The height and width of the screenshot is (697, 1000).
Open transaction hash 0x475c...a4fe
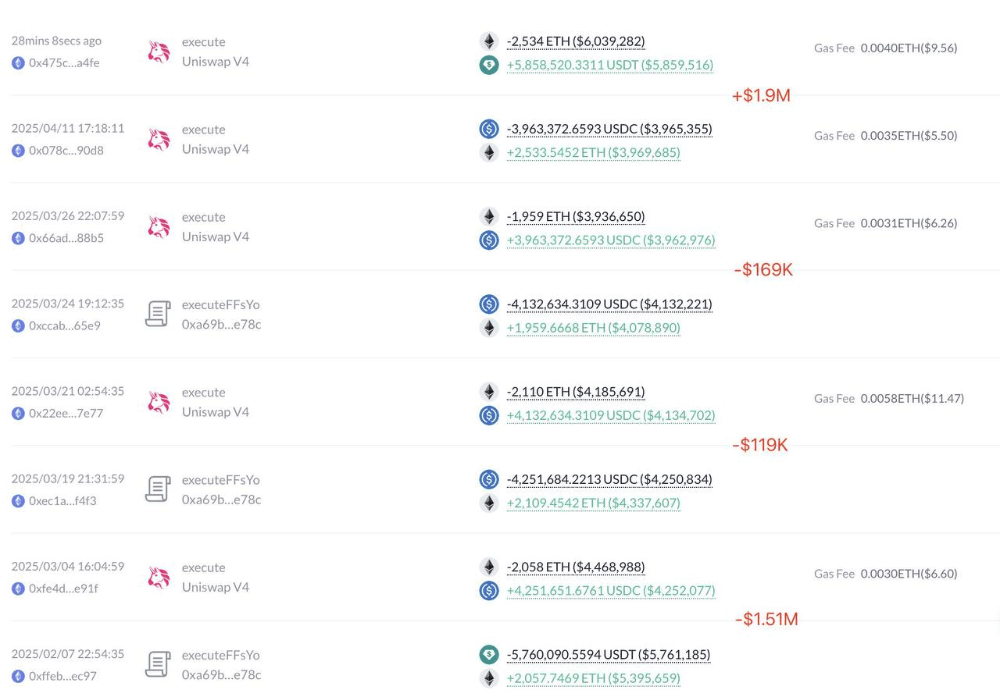64,62
